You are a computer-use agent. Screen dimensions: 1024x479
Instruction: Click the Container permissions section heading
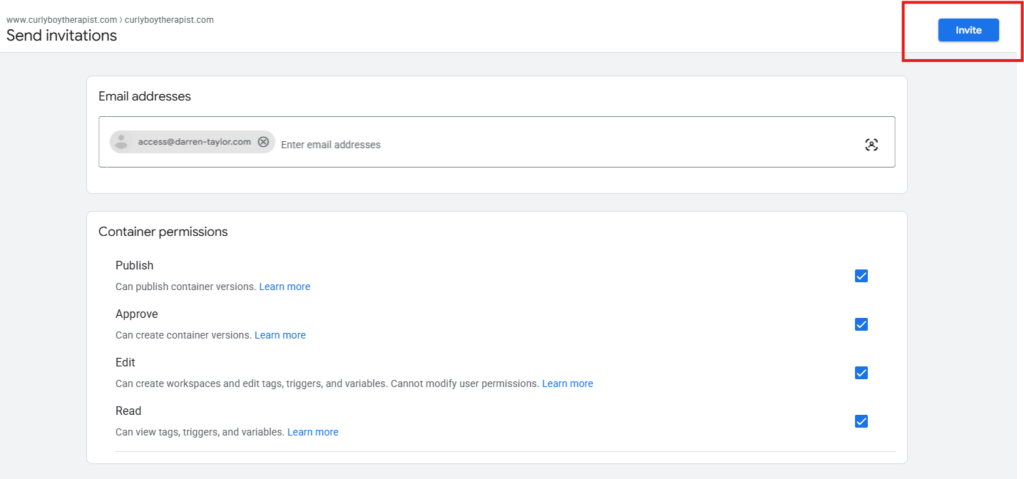[163, 232]
